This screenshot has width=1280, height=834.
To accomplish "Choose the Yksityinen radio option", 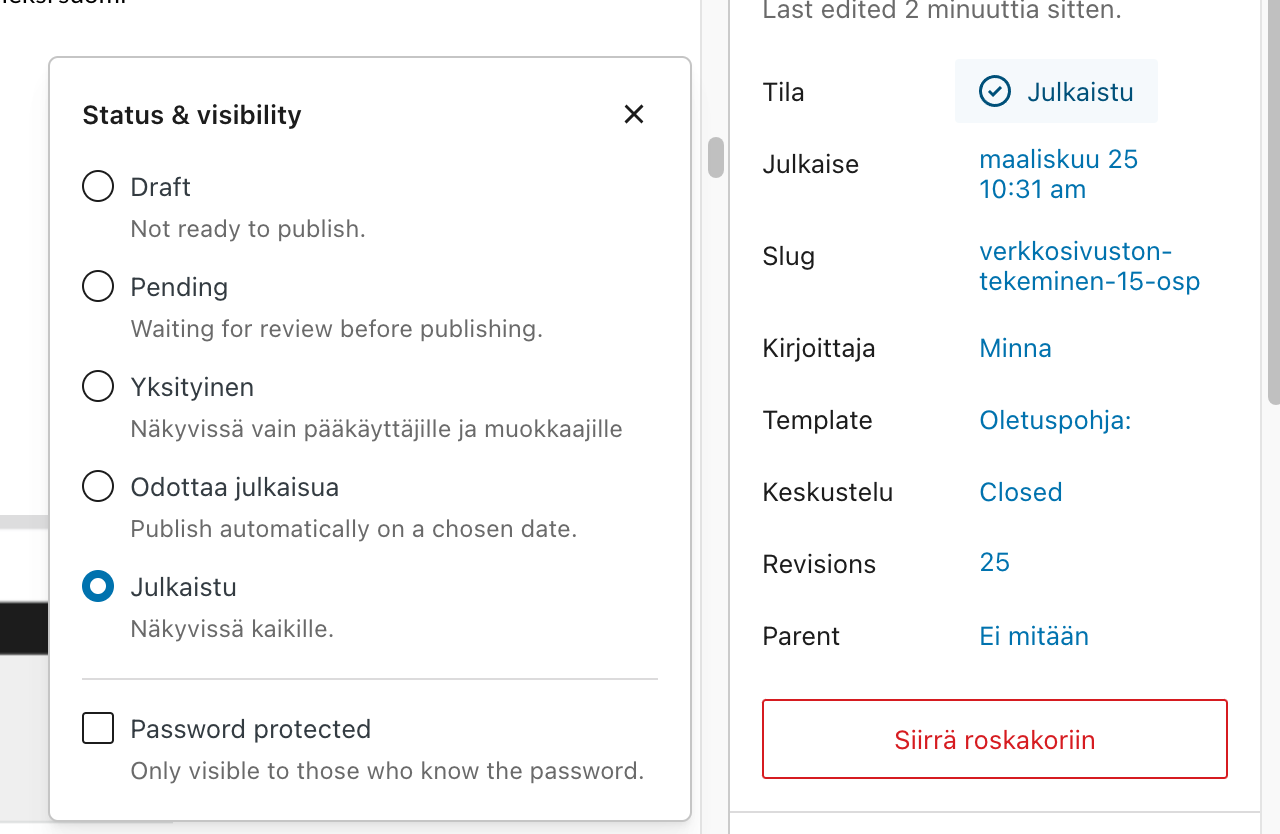I will (98, 387).
